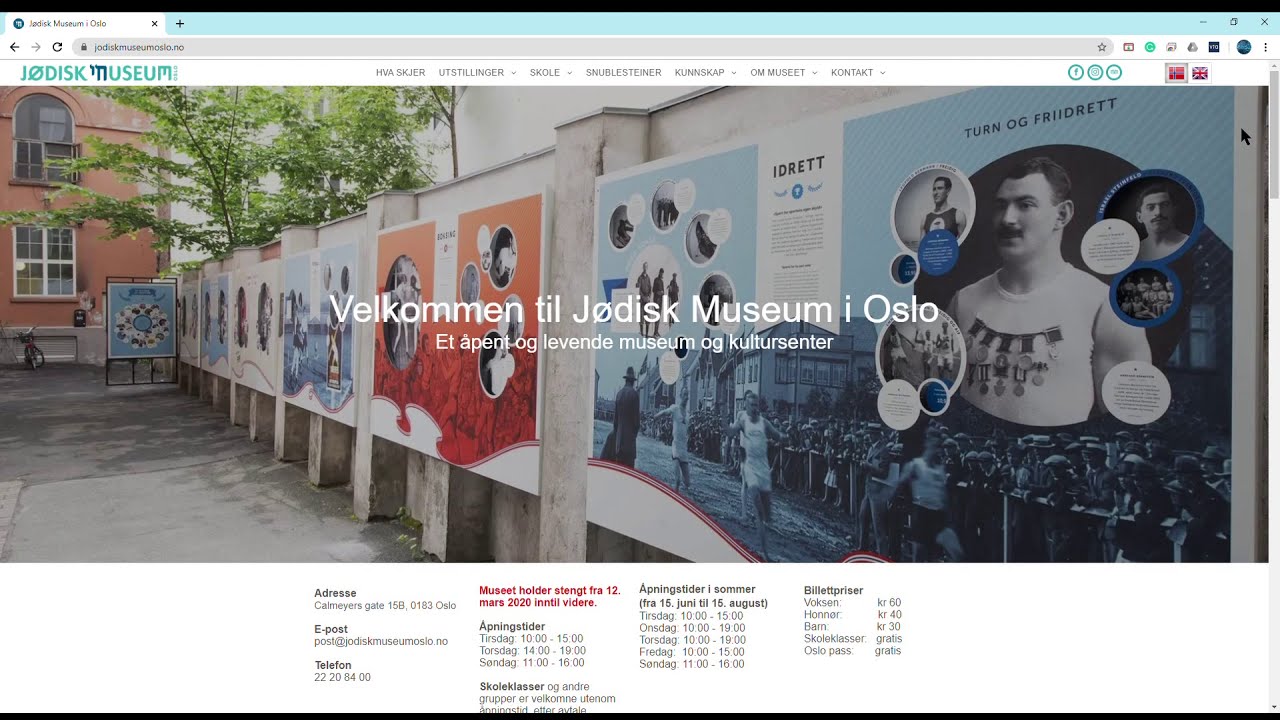The width and height of the screenshot is (1280, 720).
Task: Reload the page
Action: 57,47
